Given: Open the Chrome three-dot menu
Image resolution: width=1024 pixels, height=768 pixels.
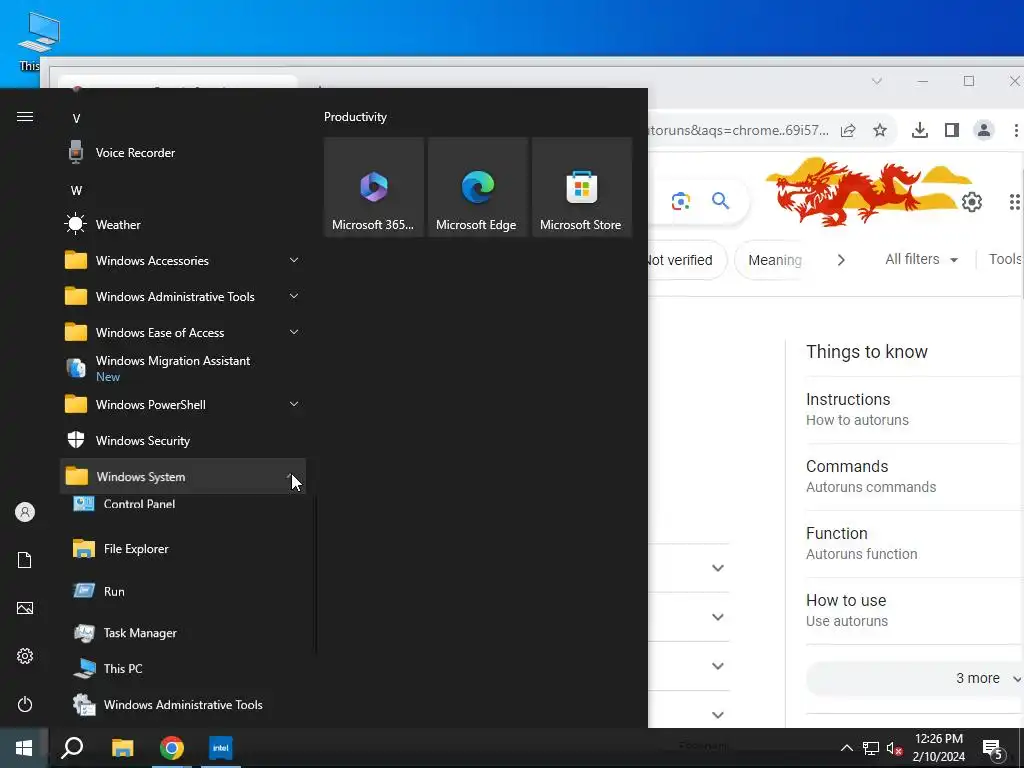Looking at the screenshot, I should [x=1016, y=130].
